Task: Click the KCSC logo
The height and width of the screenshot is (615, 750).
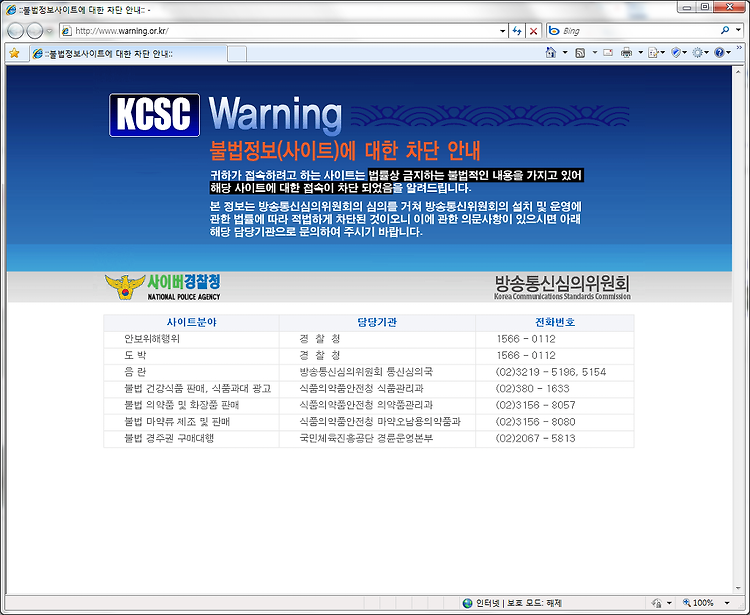Action: tap(154, 115)
